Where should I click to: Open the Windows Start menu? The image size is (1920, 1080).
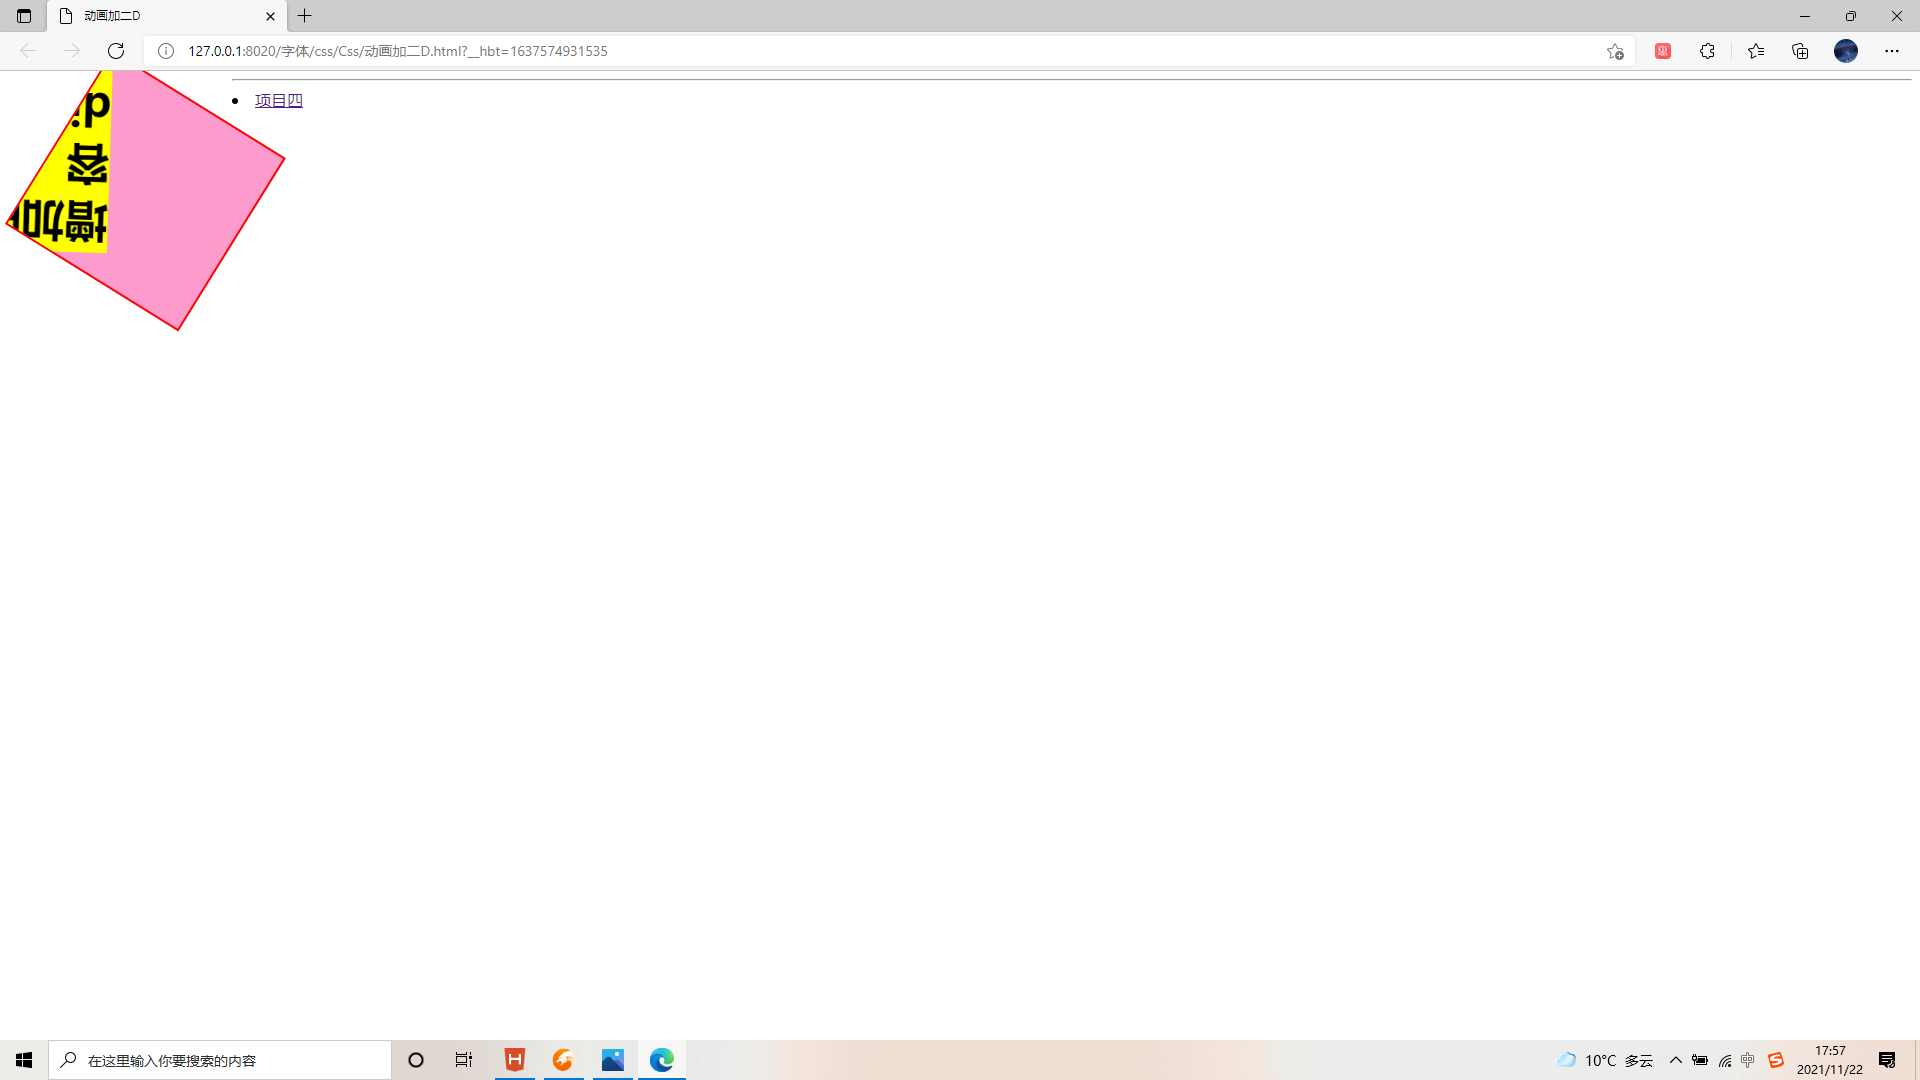23,1059
